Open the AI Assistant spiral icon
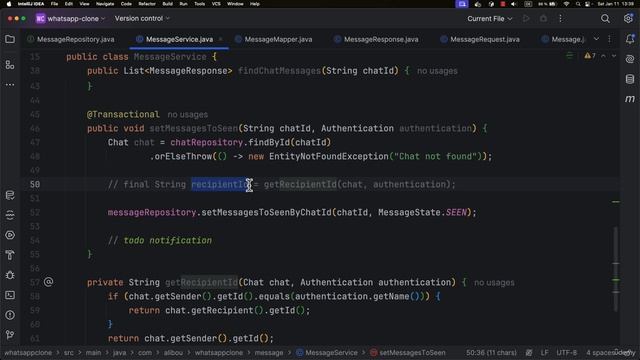This screenshot has width=640, height=360. [630, 59]
